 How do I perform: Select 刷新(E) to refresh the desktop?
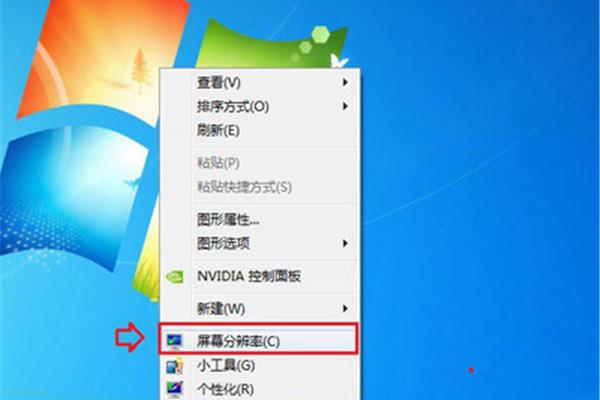click(x=259, y=131)
